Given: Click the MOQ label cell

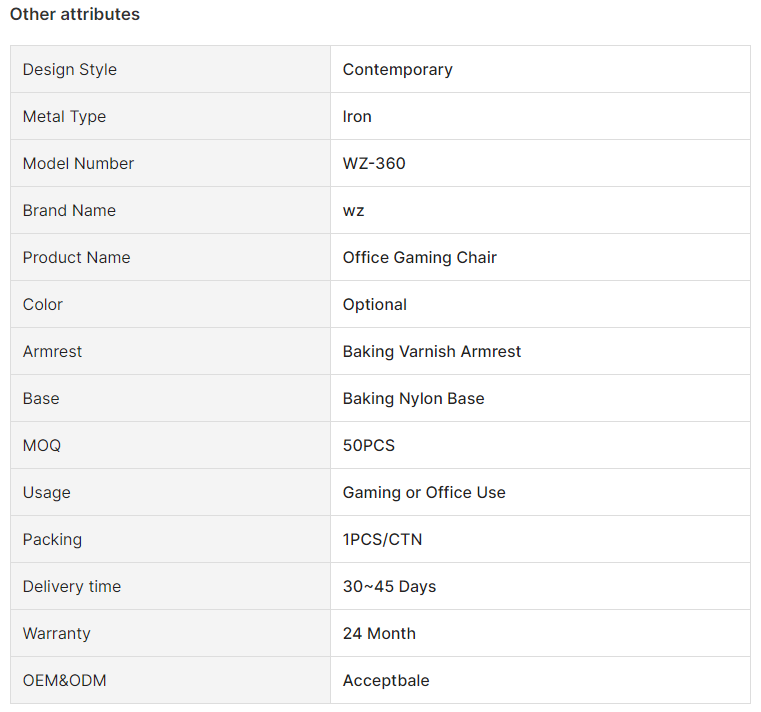Looking at the screenshot, I should point(170,445).
